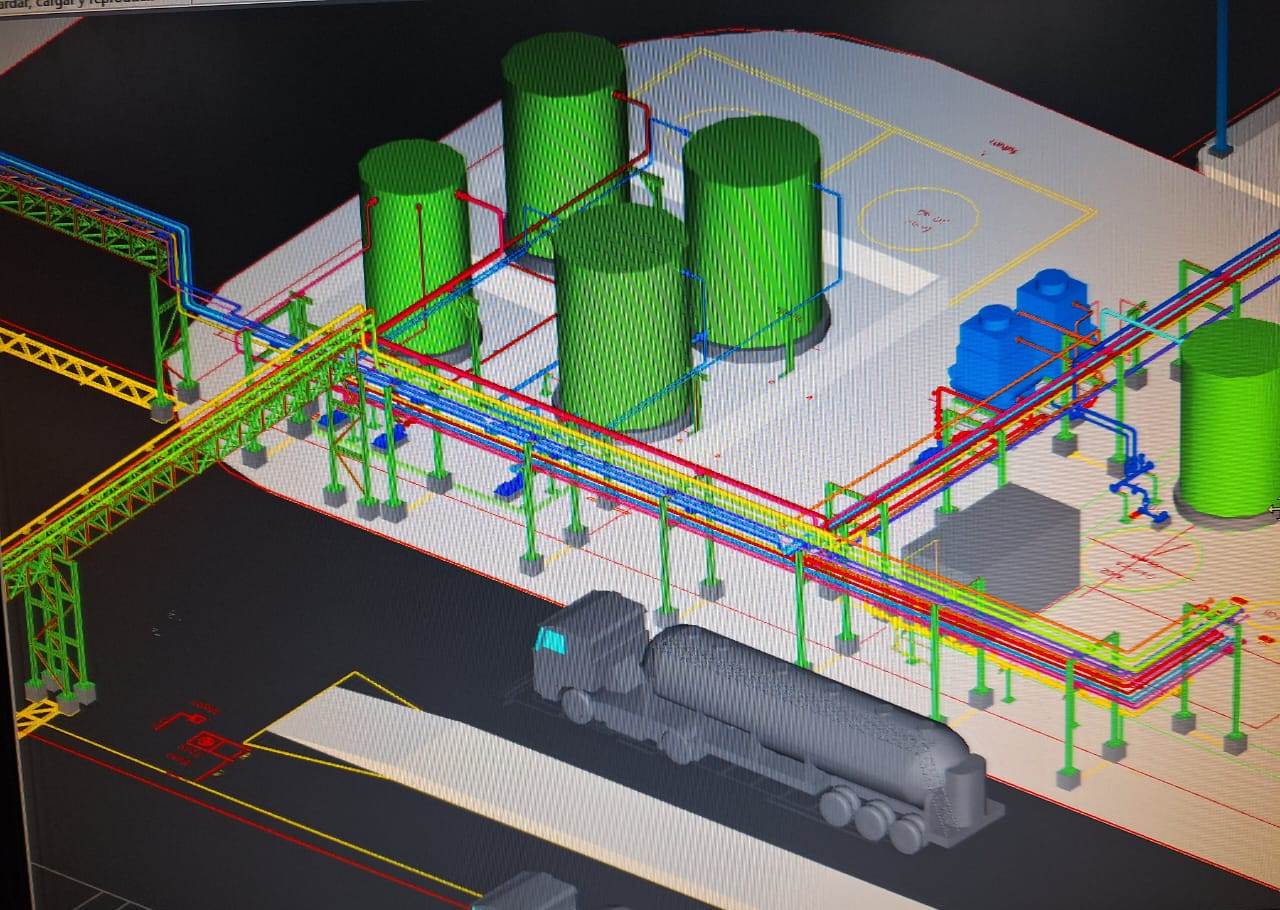This screenshot has height=910, width=1280.
Task: Click the red pipe elbow atop the tallest tank
Action: click(x=630, y=102)
